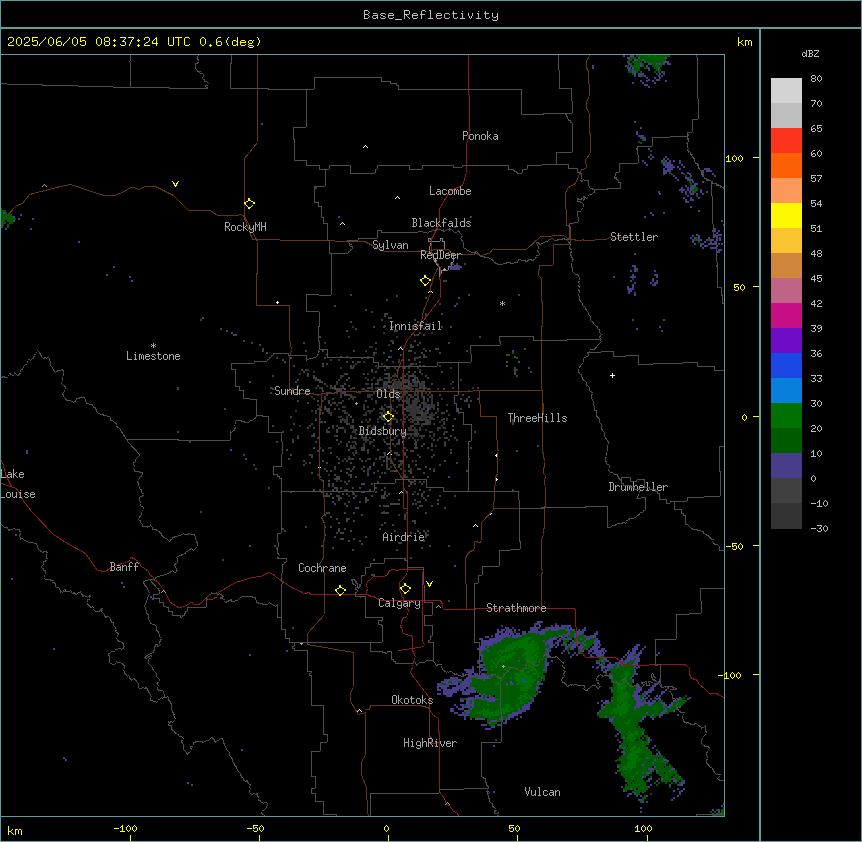Click the Sylvan label
The image size is (862, 842).
coord(390,245)
